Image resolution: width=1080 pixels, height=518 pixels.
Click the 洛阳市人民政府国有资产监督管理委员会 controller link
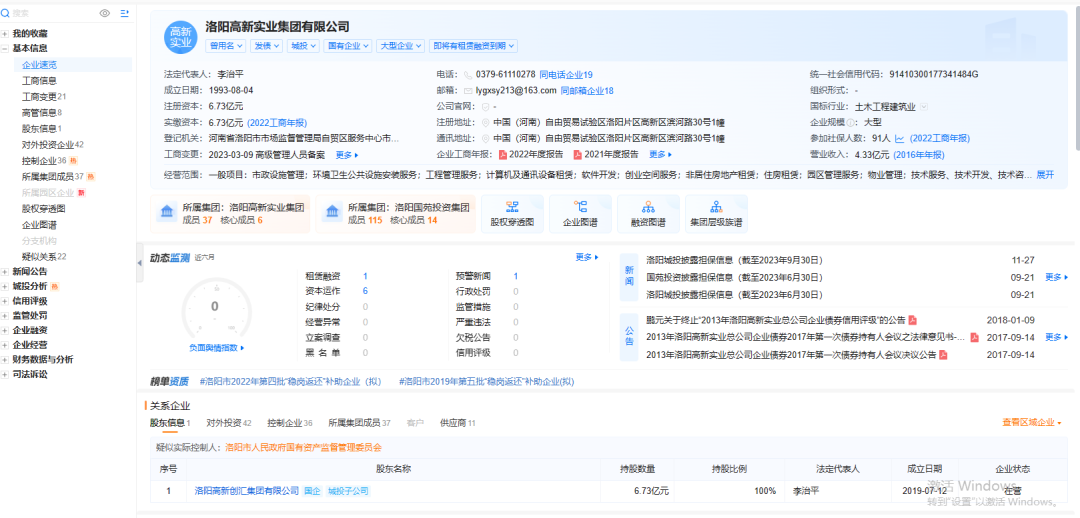[303, 448]
